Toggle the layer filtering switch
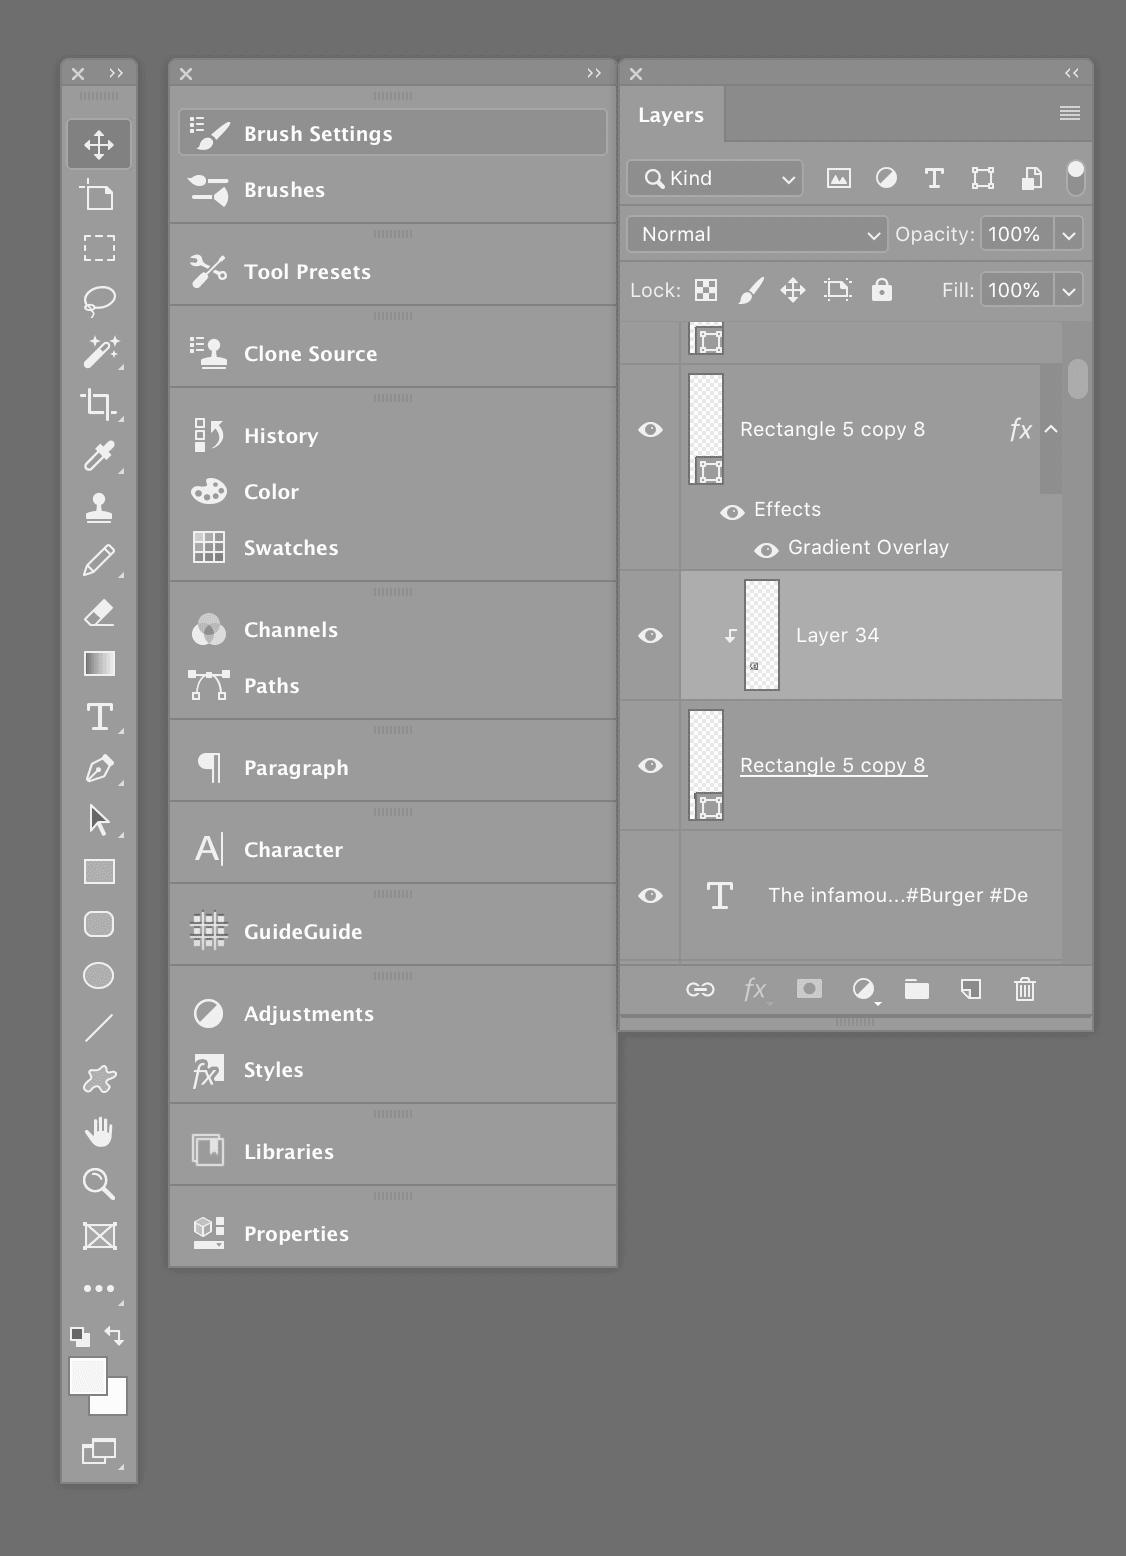 (1075, 178)
